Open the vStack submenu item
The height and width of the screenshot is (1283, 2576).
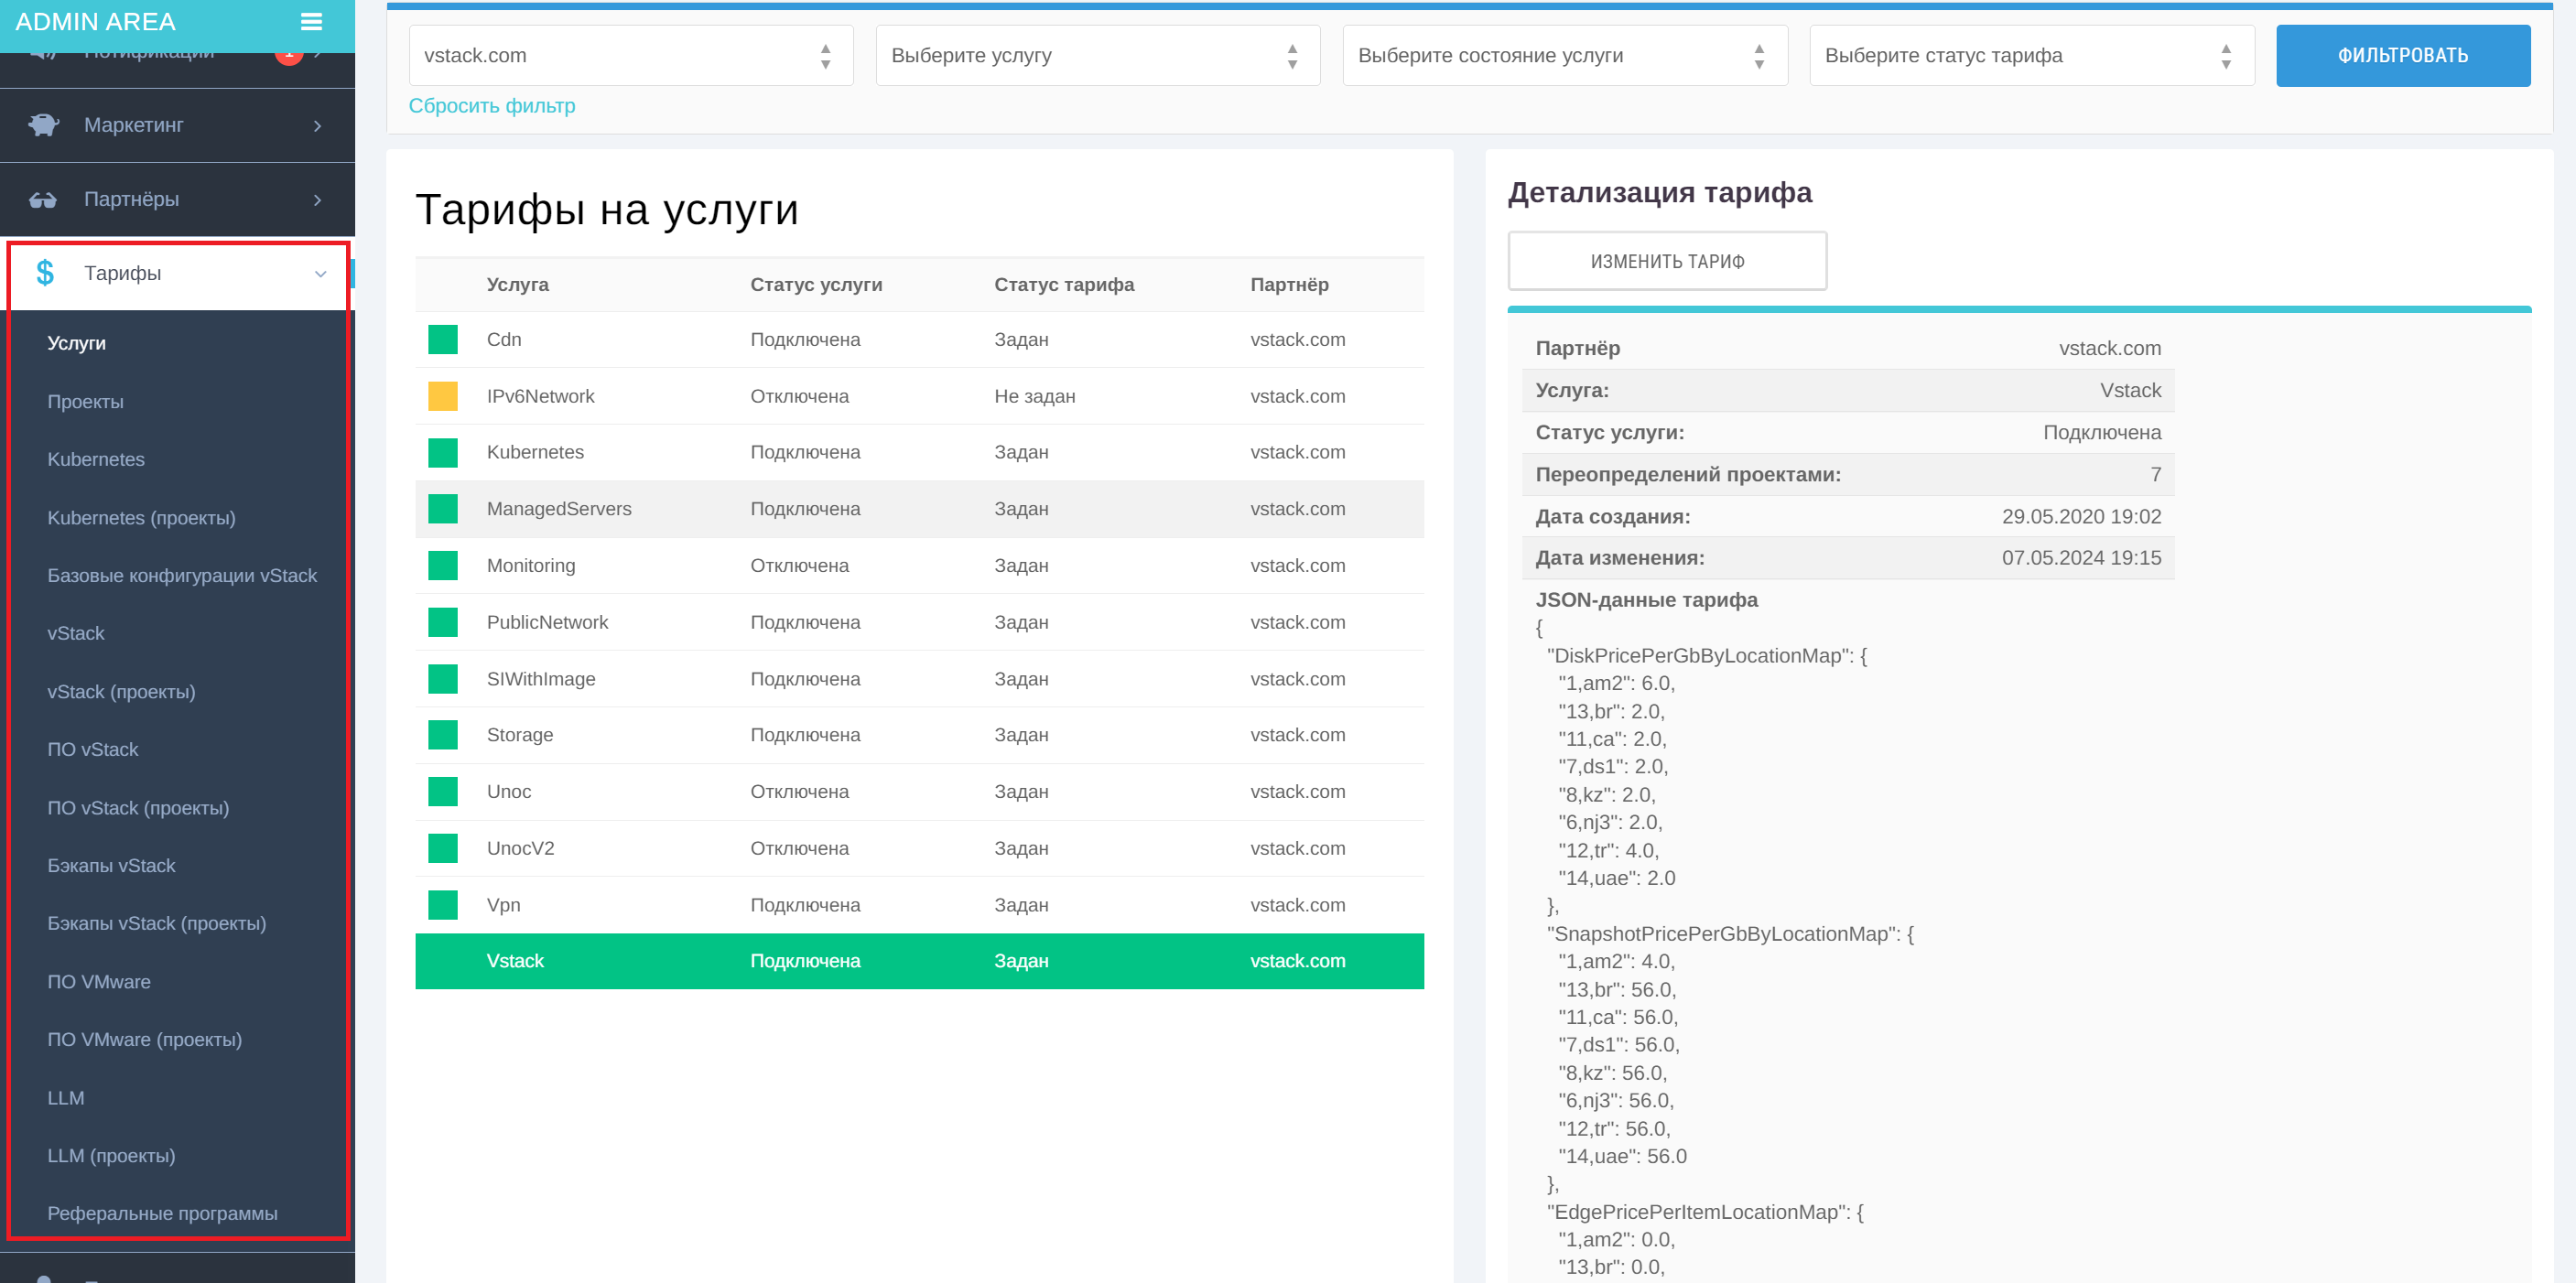point(76,633)
